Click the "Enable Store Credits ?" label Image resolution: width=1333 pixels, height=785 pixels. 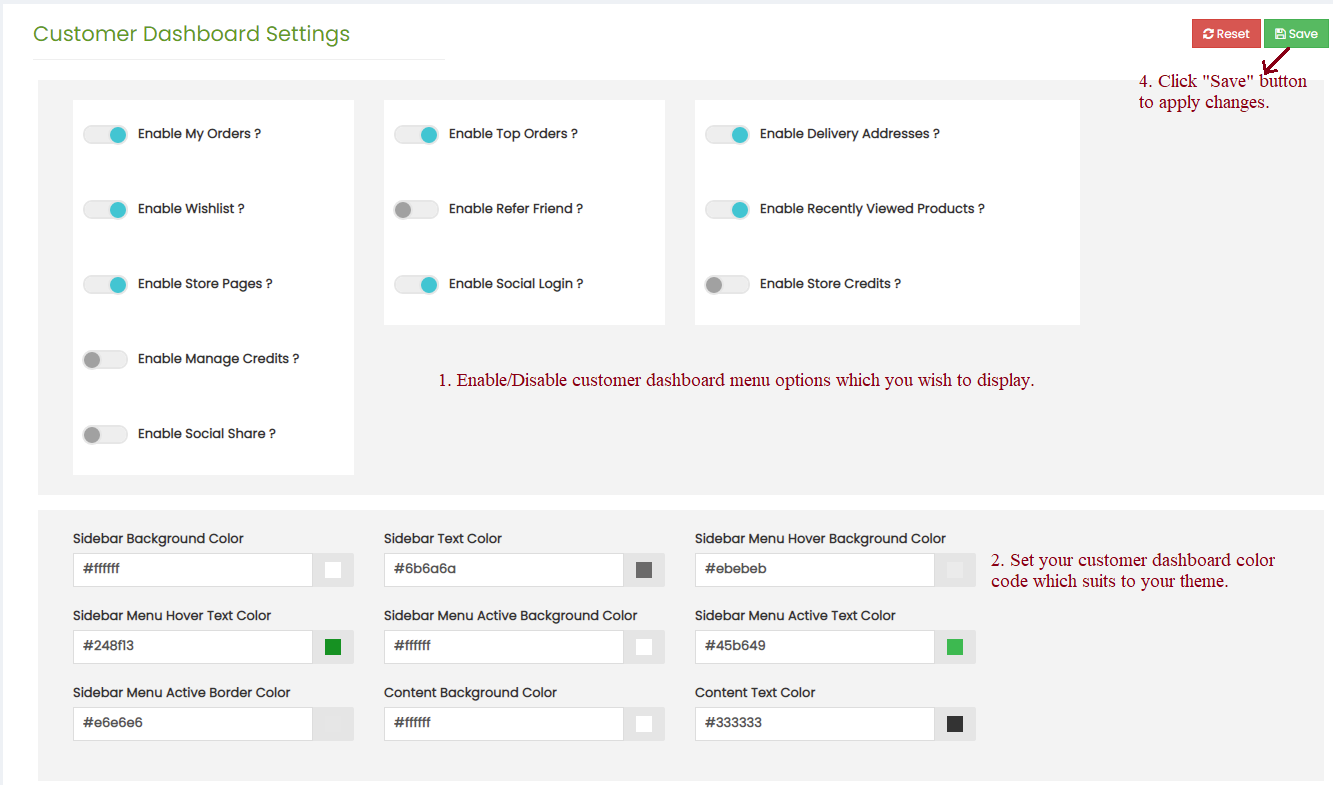pyautogui.click(x=830, y=284)
